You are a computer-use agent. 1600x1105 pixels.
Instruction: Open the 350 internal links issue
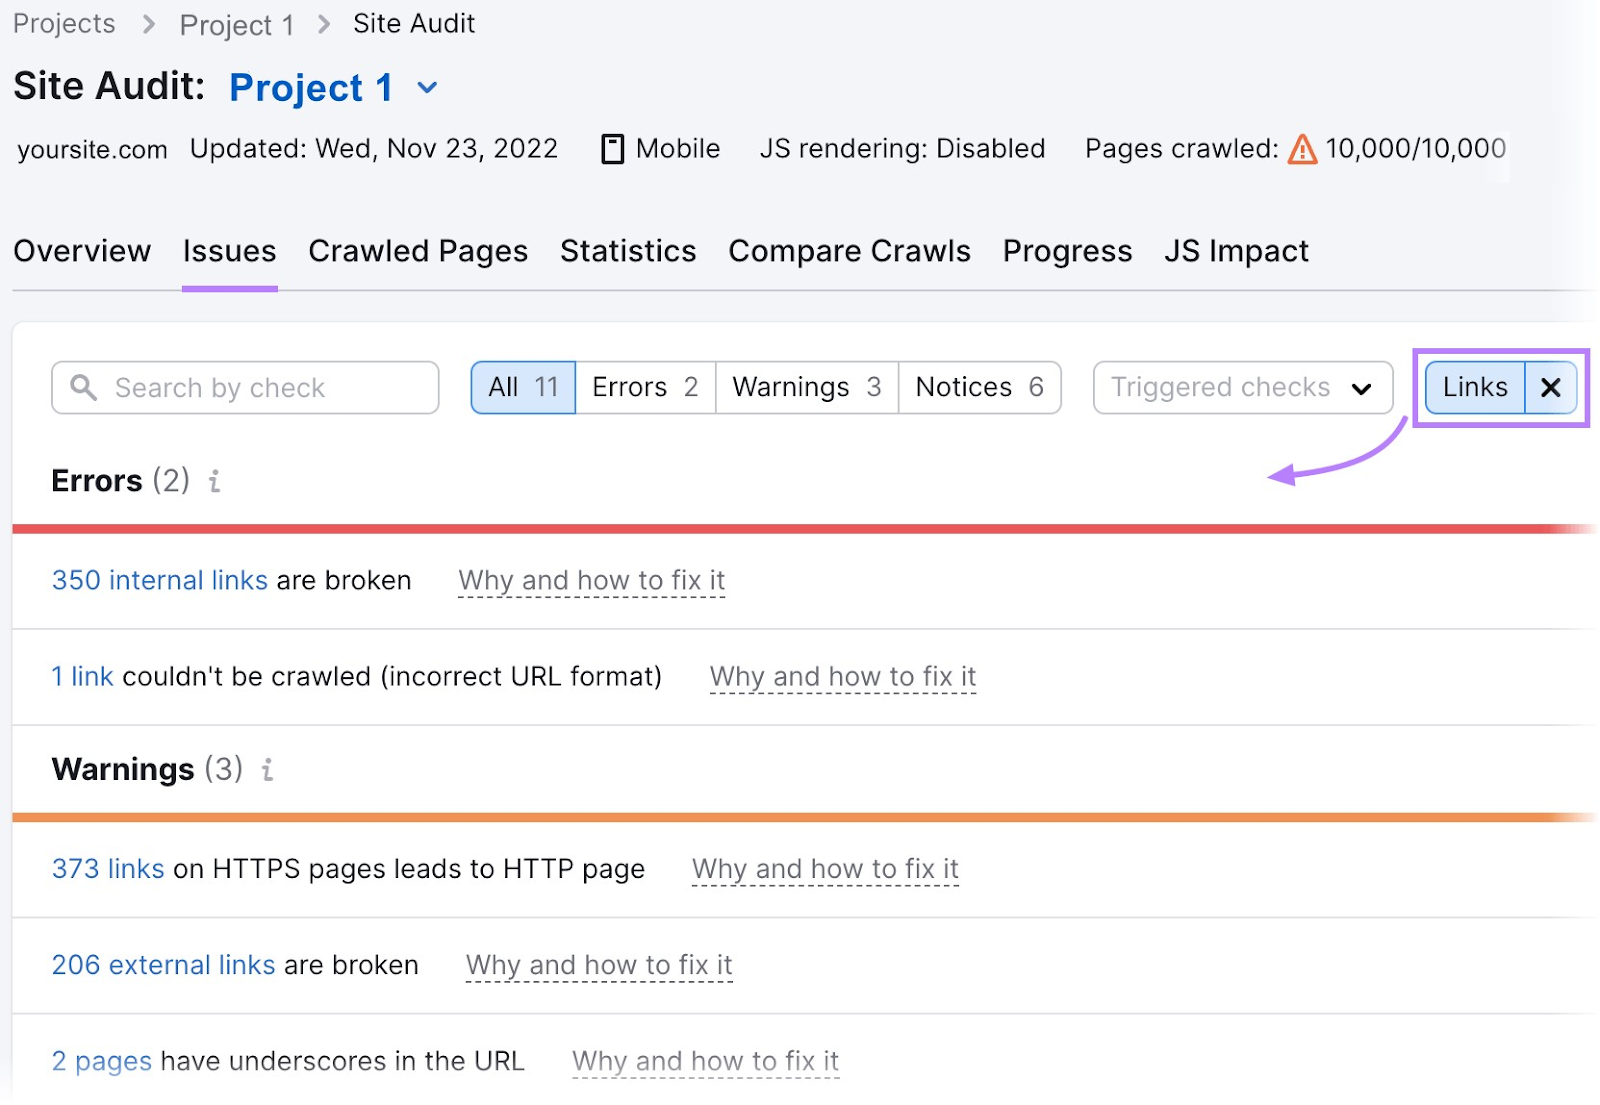(159, 580)
